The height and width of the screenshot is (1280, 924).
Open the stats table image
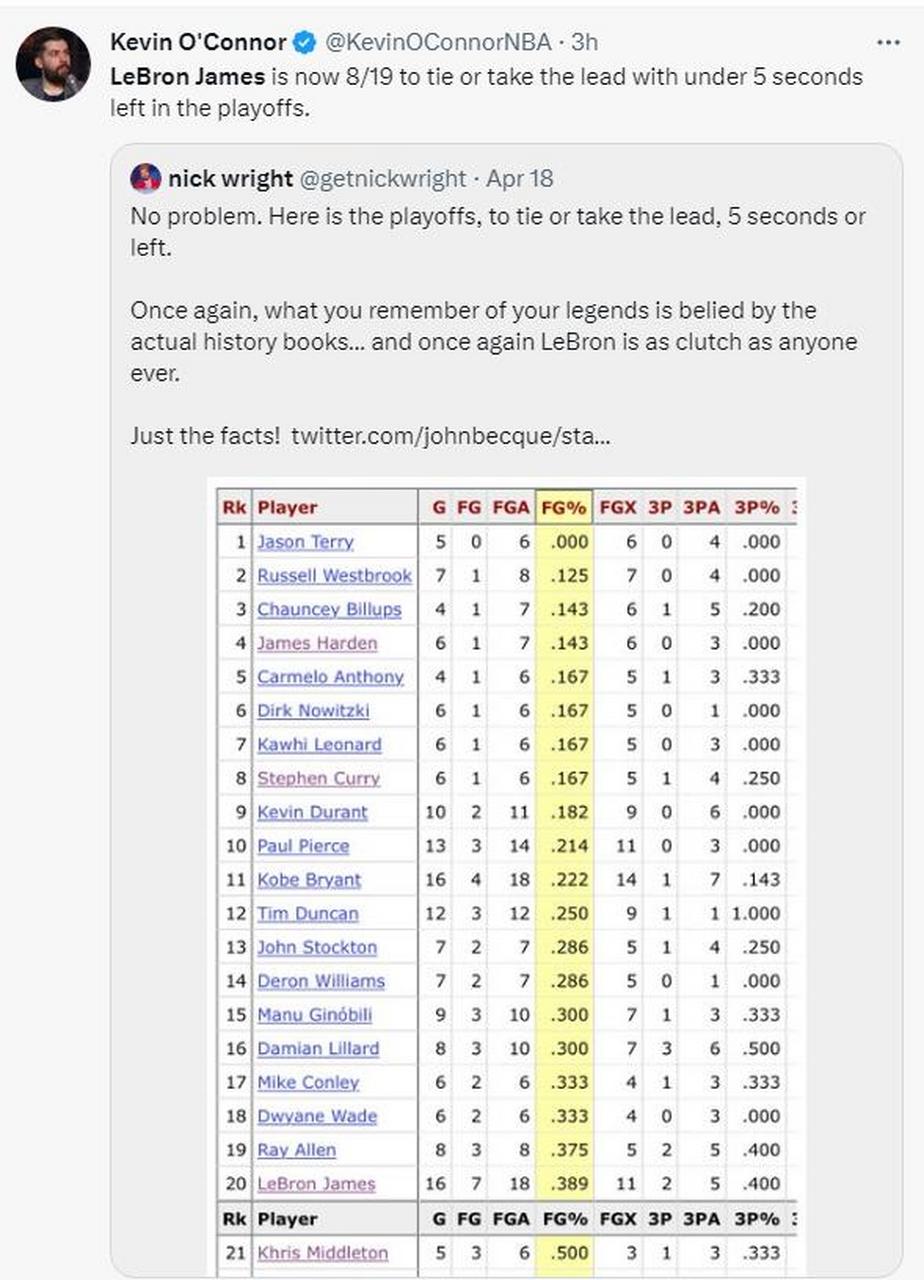point(507,876)
